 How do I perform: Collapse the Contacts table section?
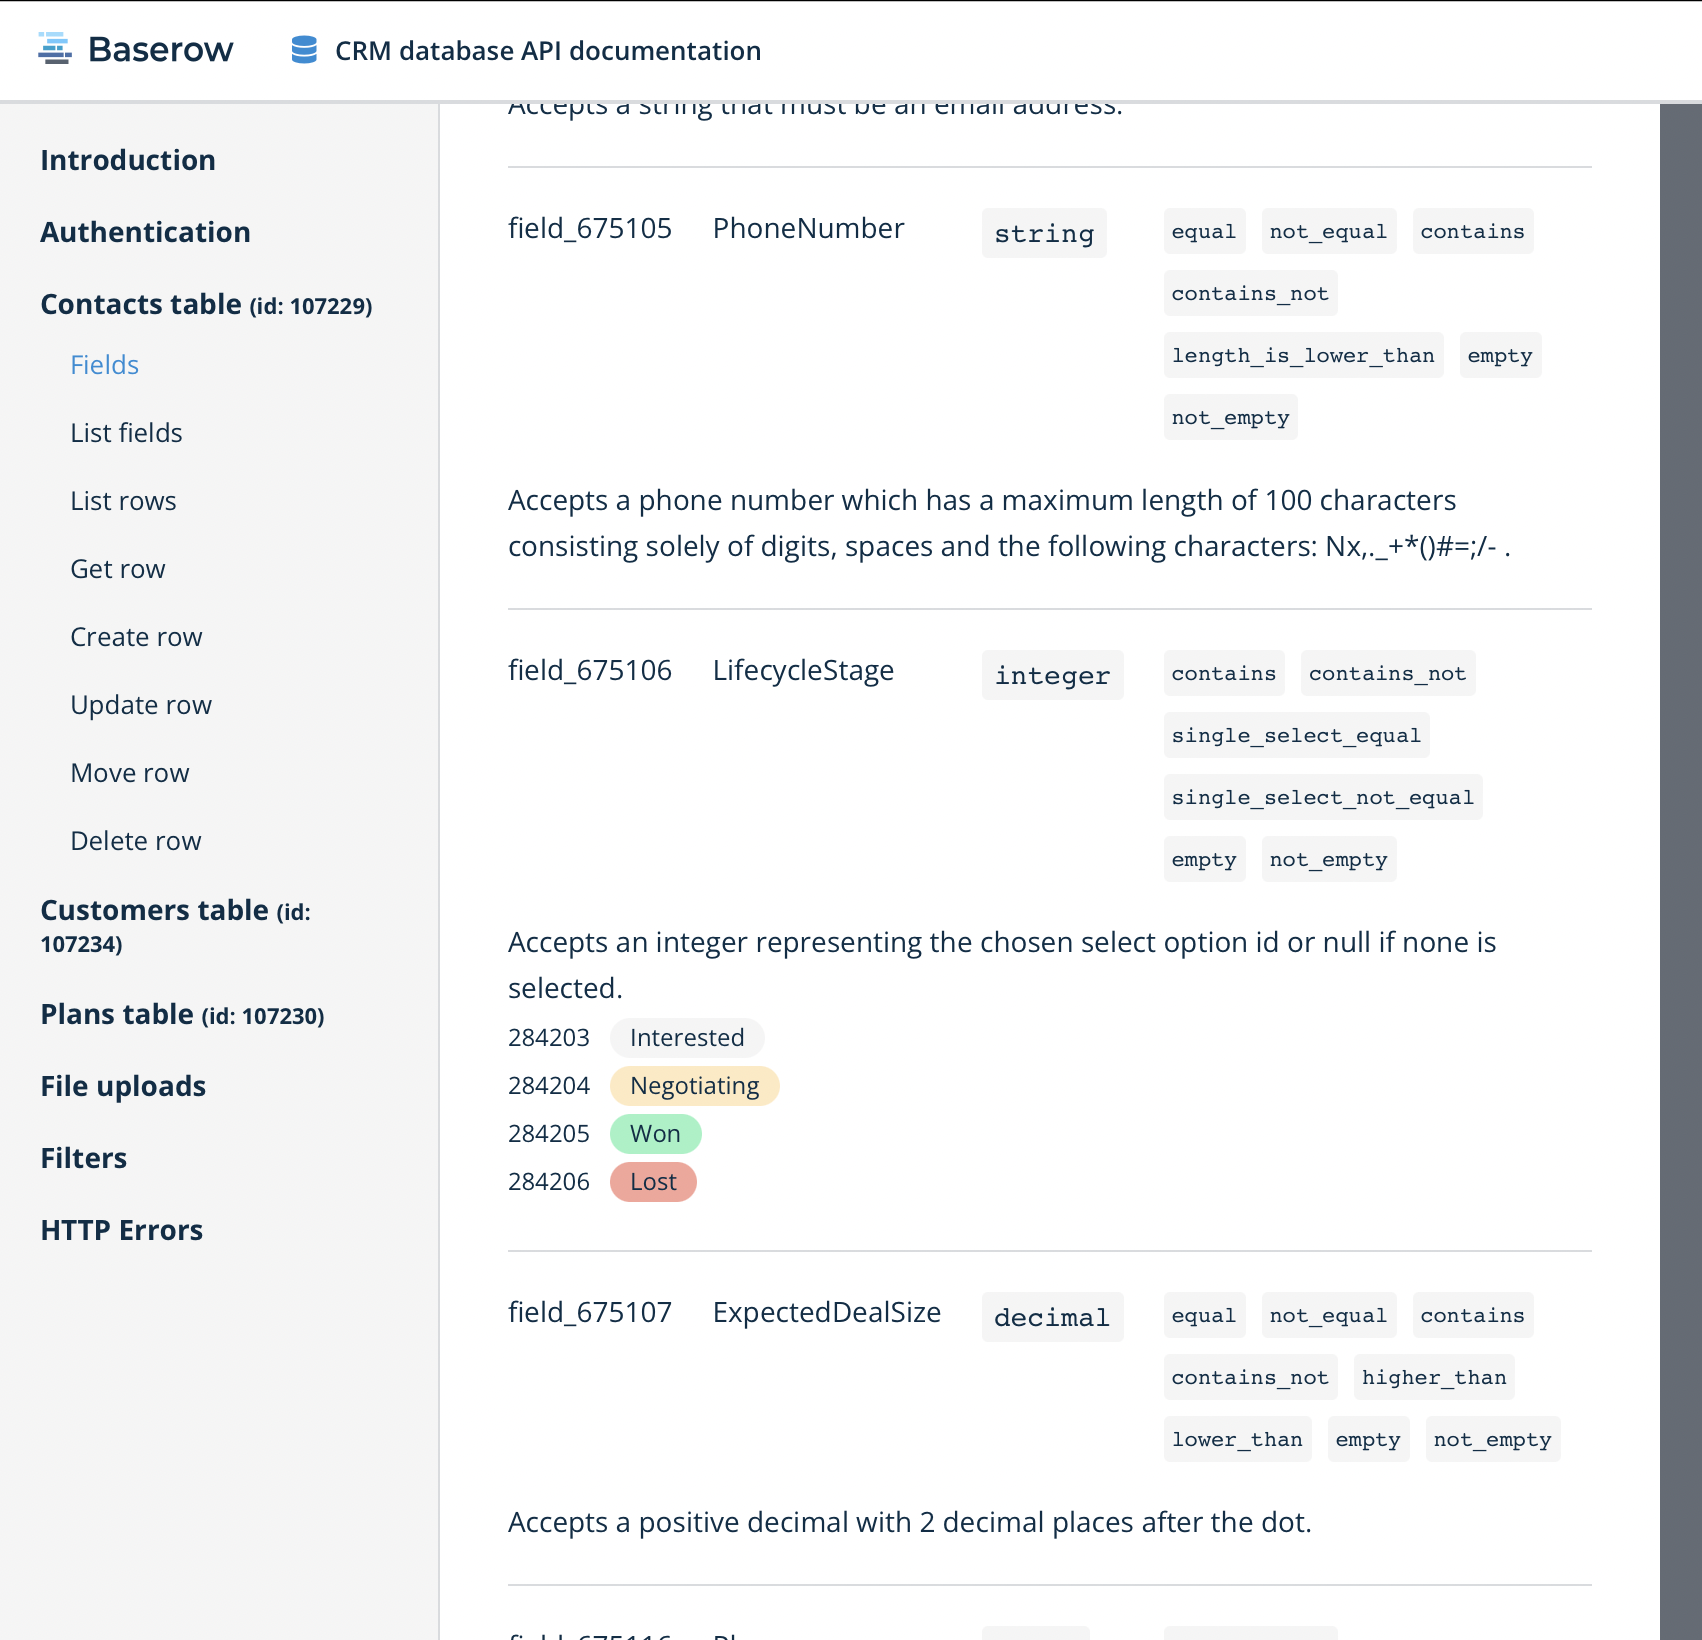tap(141, 304)
